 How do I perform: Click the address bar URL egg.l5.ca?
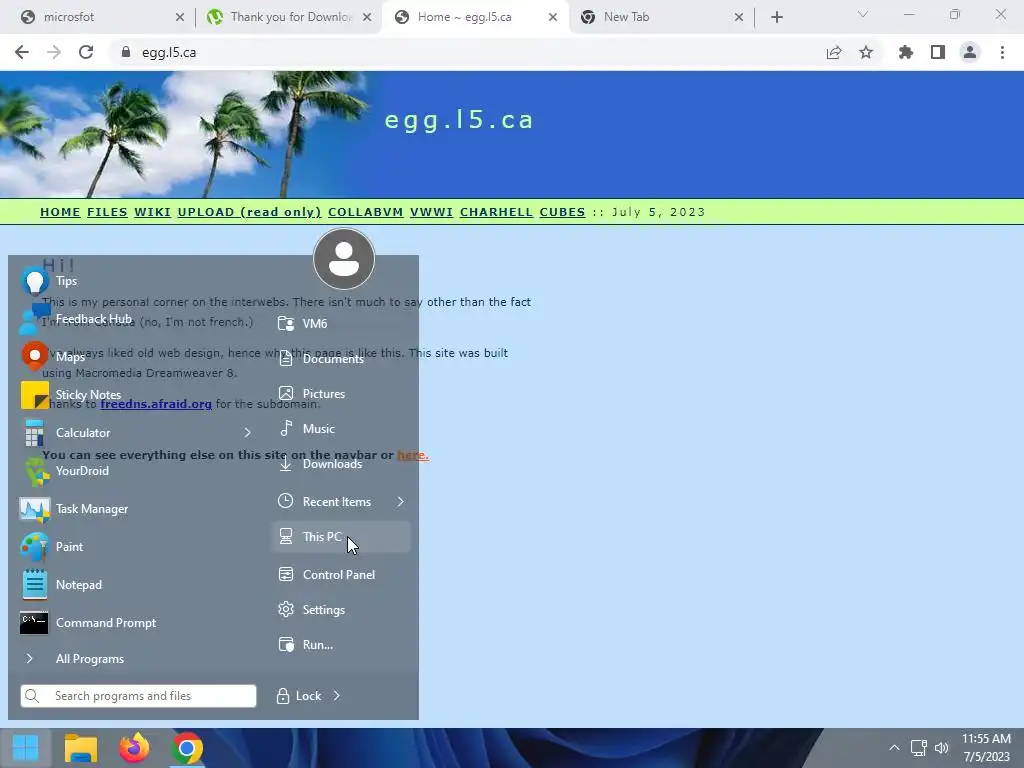pos(169,52)
